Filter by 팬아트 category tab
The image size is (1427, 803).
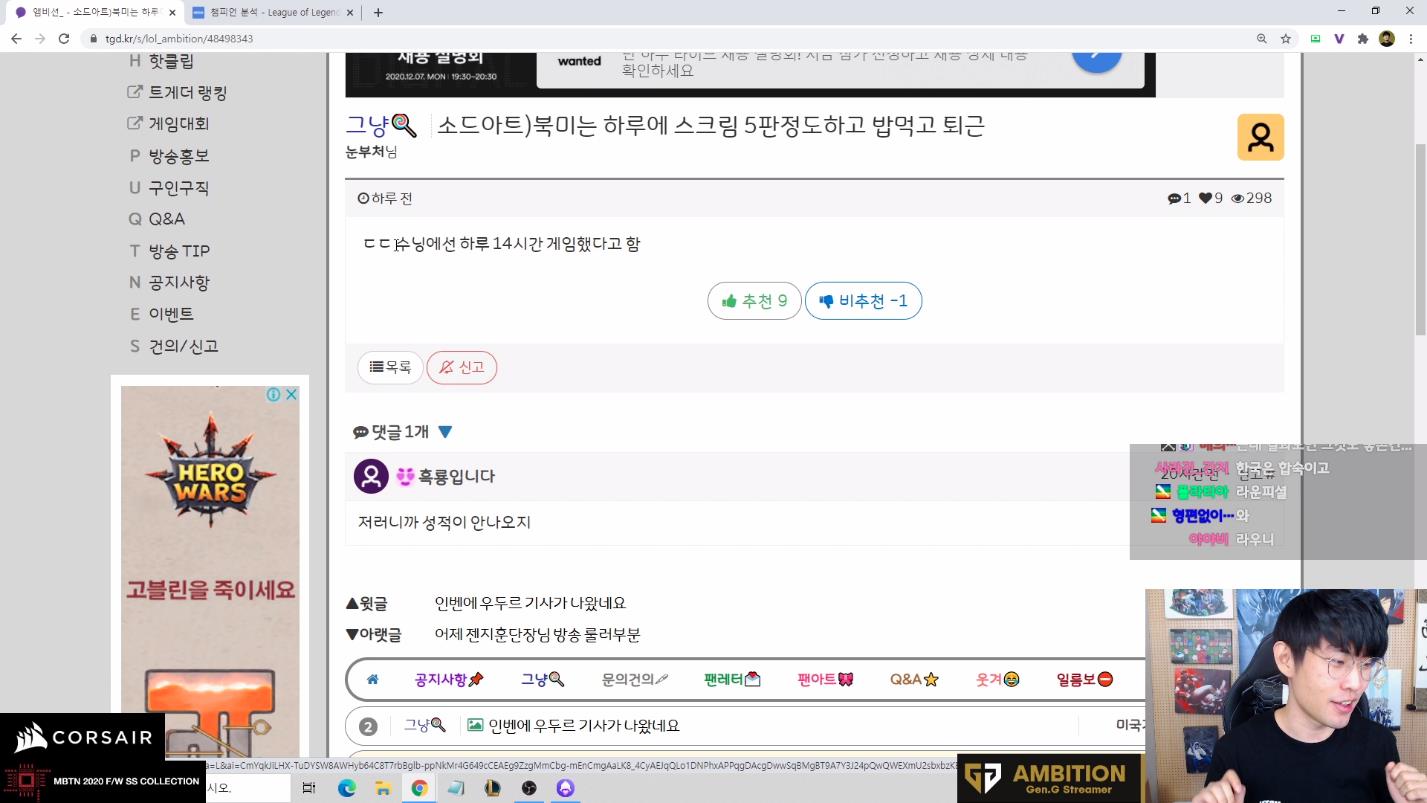tap(825, 679)
